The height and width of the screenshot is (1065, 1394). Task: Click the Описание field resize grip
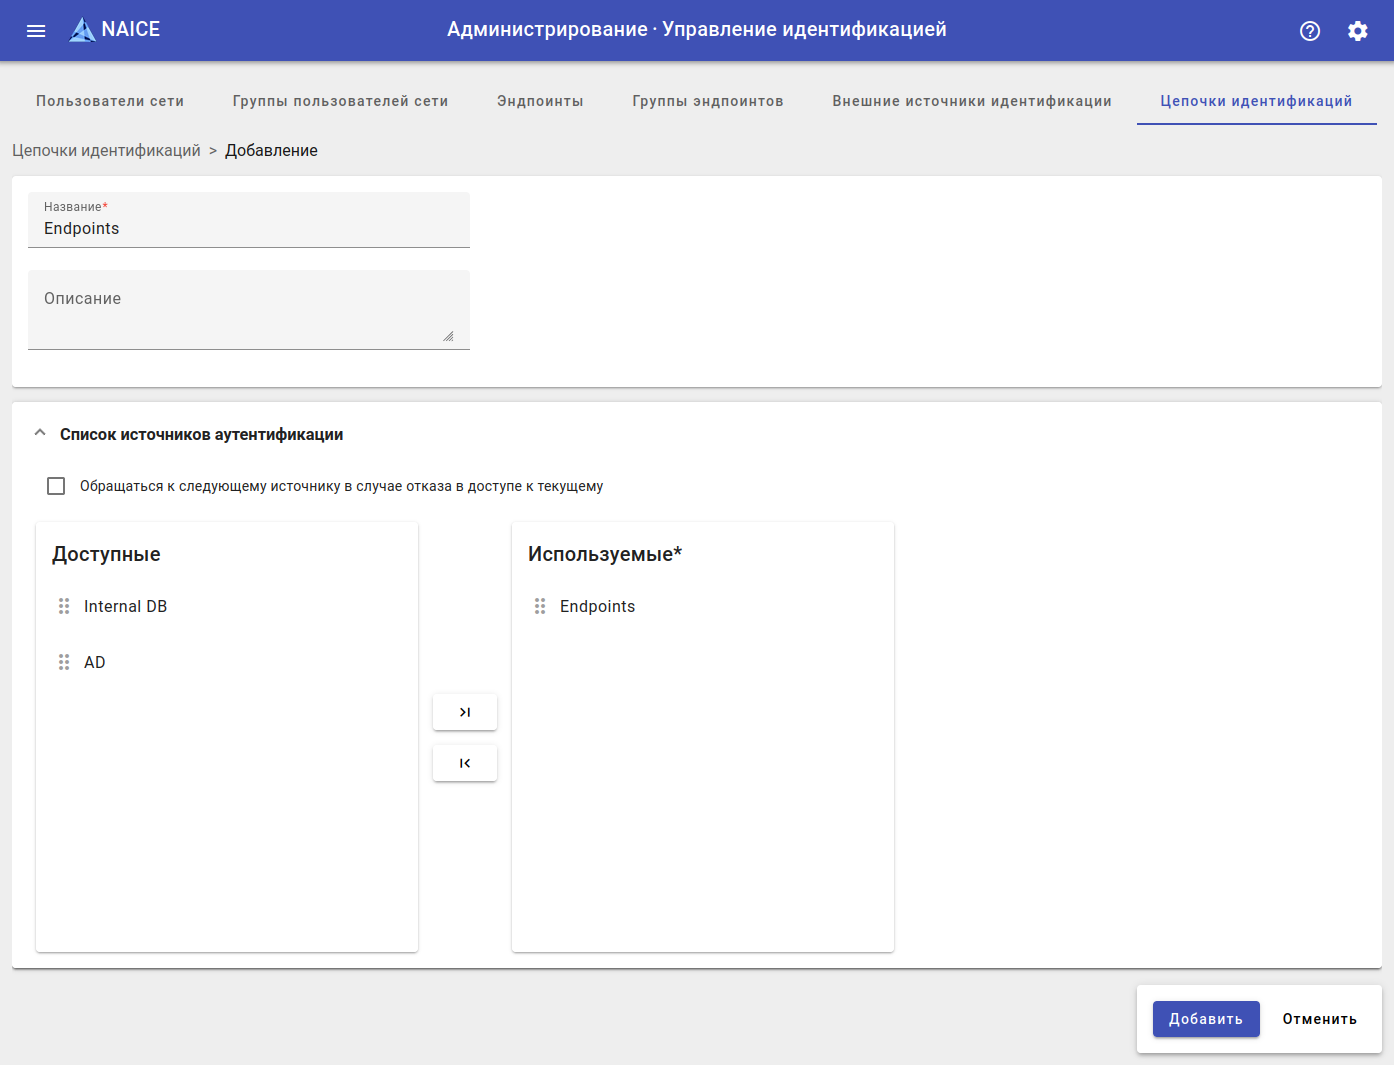click(x=448, y=336)
